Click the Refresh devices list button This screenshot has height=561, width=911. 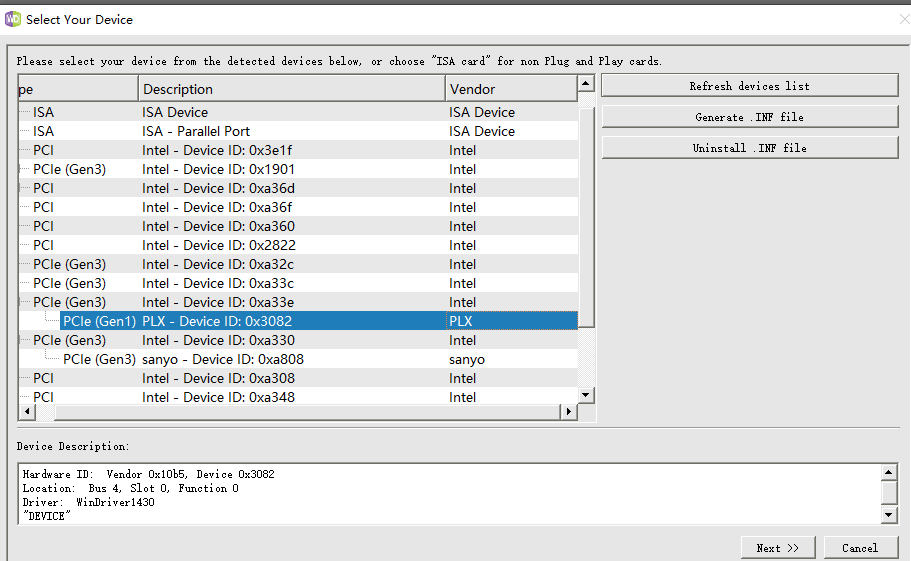[x=749, y=86]
